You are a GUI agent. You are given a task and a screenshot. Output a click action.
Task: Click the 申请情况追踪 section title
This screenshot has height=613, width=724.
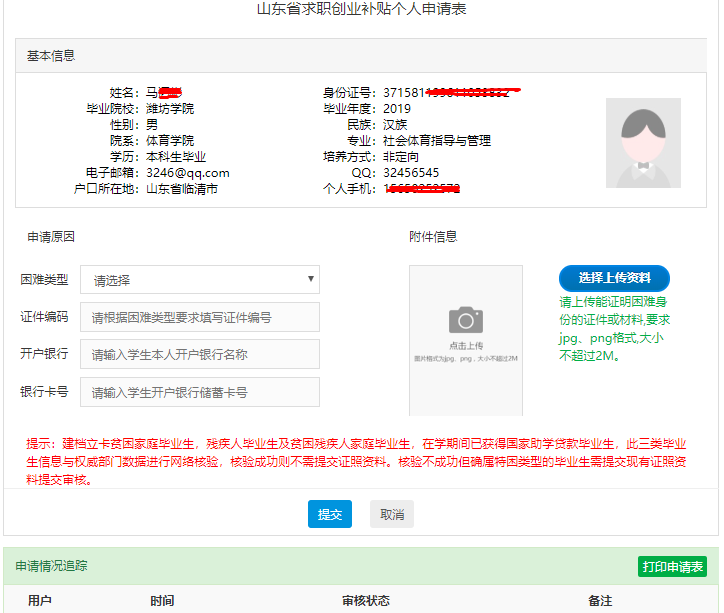coord(51,566)
